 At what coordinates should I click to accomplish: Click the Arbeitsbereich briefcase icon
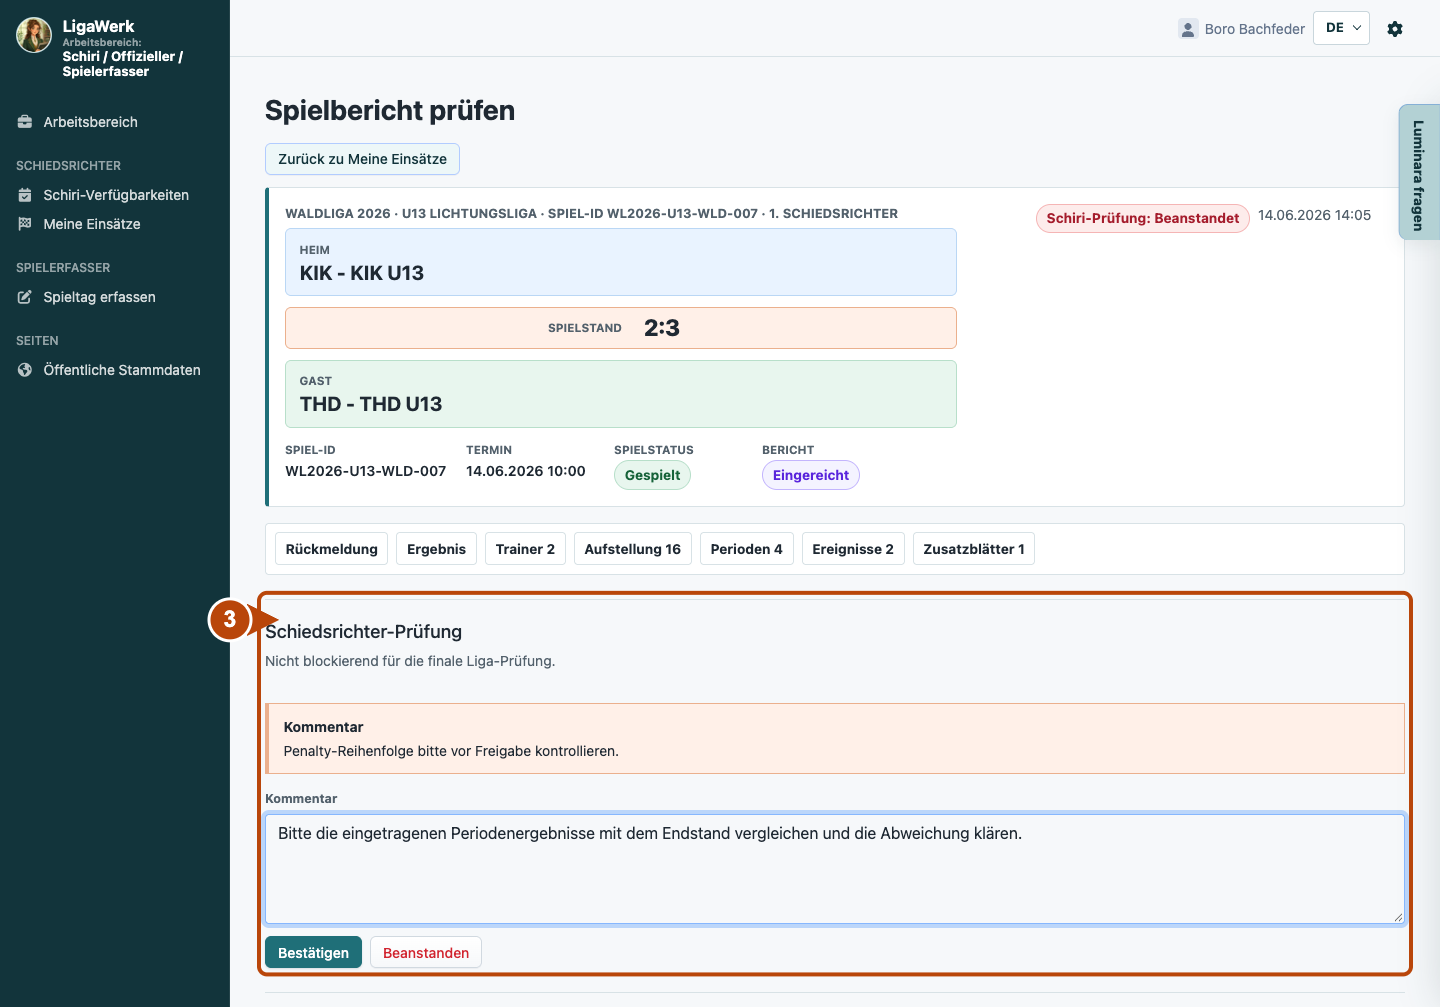coord(25,122)
